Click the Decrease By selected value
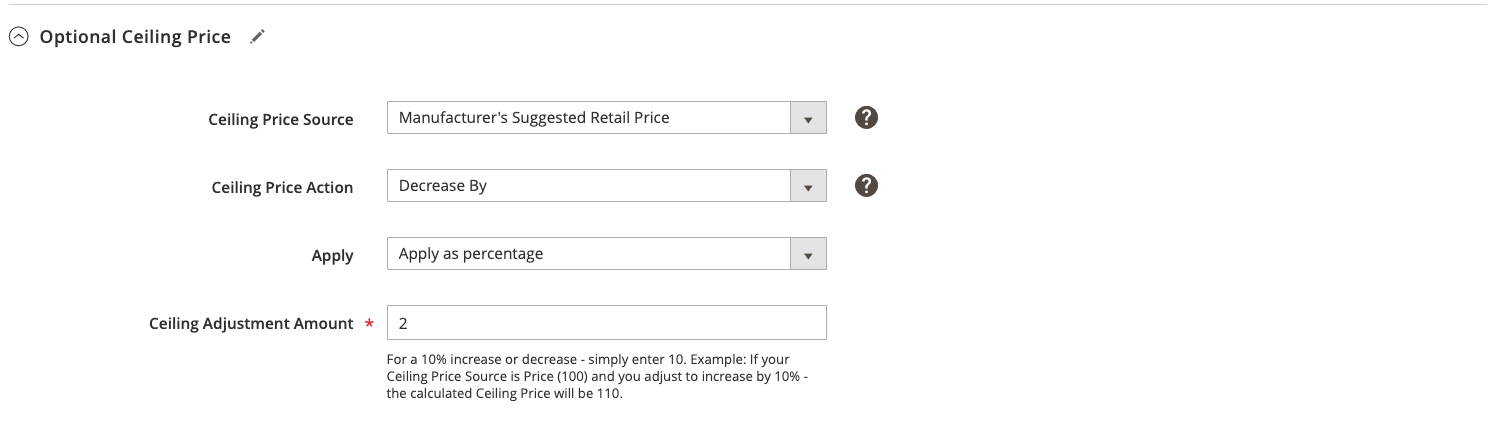1494x430 pixels. coord(443,186)
